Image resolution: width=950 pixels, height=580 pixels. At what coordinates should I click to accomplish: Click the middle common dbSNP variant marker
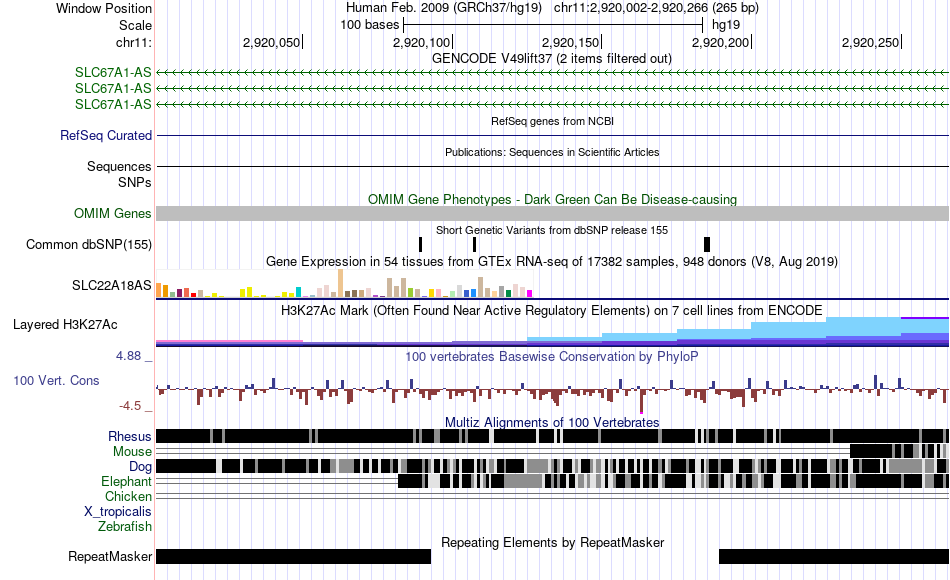(474, 244)
